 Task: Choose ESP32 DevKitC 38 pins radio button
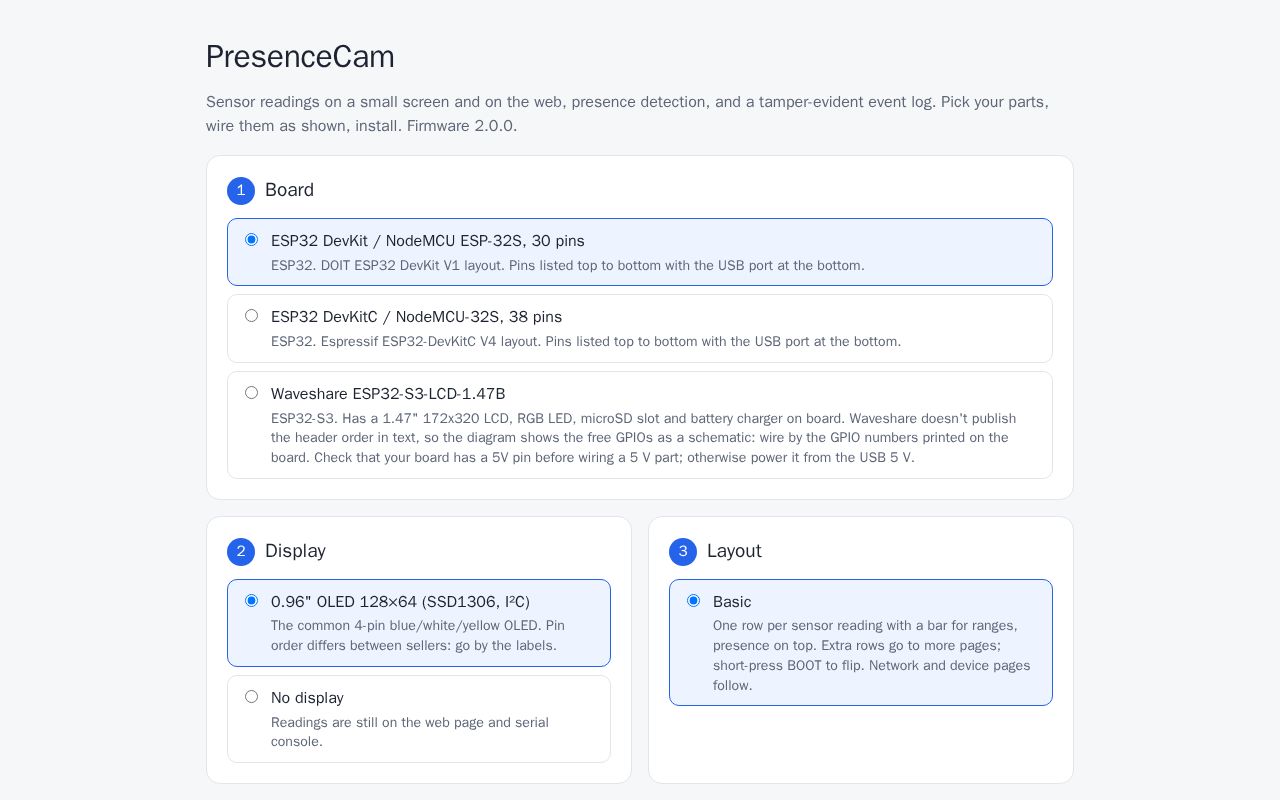251,316
